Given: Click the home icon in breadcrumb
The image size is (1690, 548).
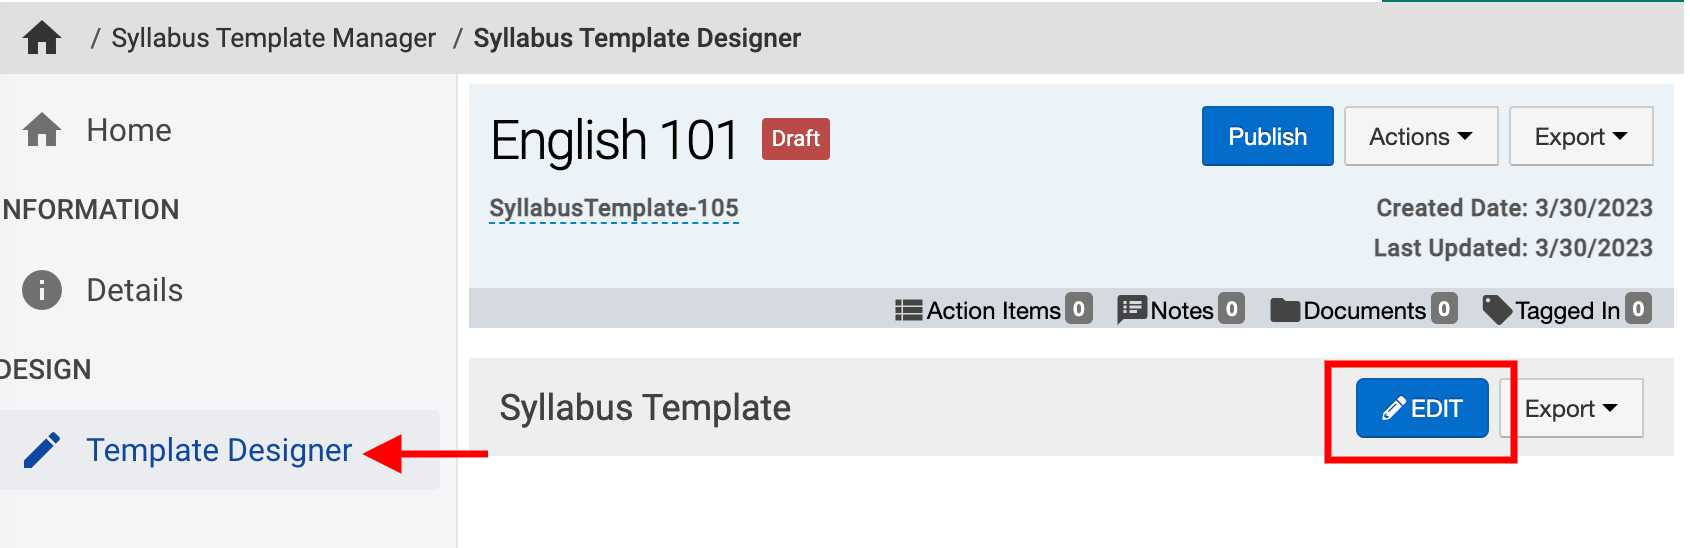Looking at the screenshot, I should pos(42,38).
